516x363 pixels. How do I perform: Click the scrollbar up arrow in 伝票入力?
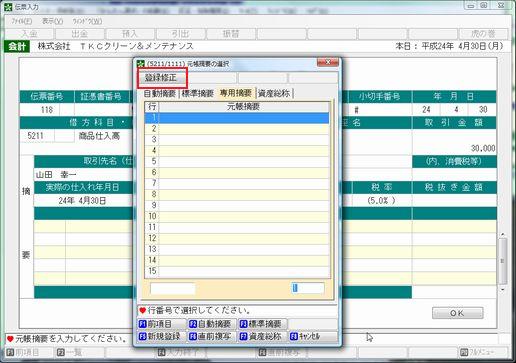tap(503, 235)
